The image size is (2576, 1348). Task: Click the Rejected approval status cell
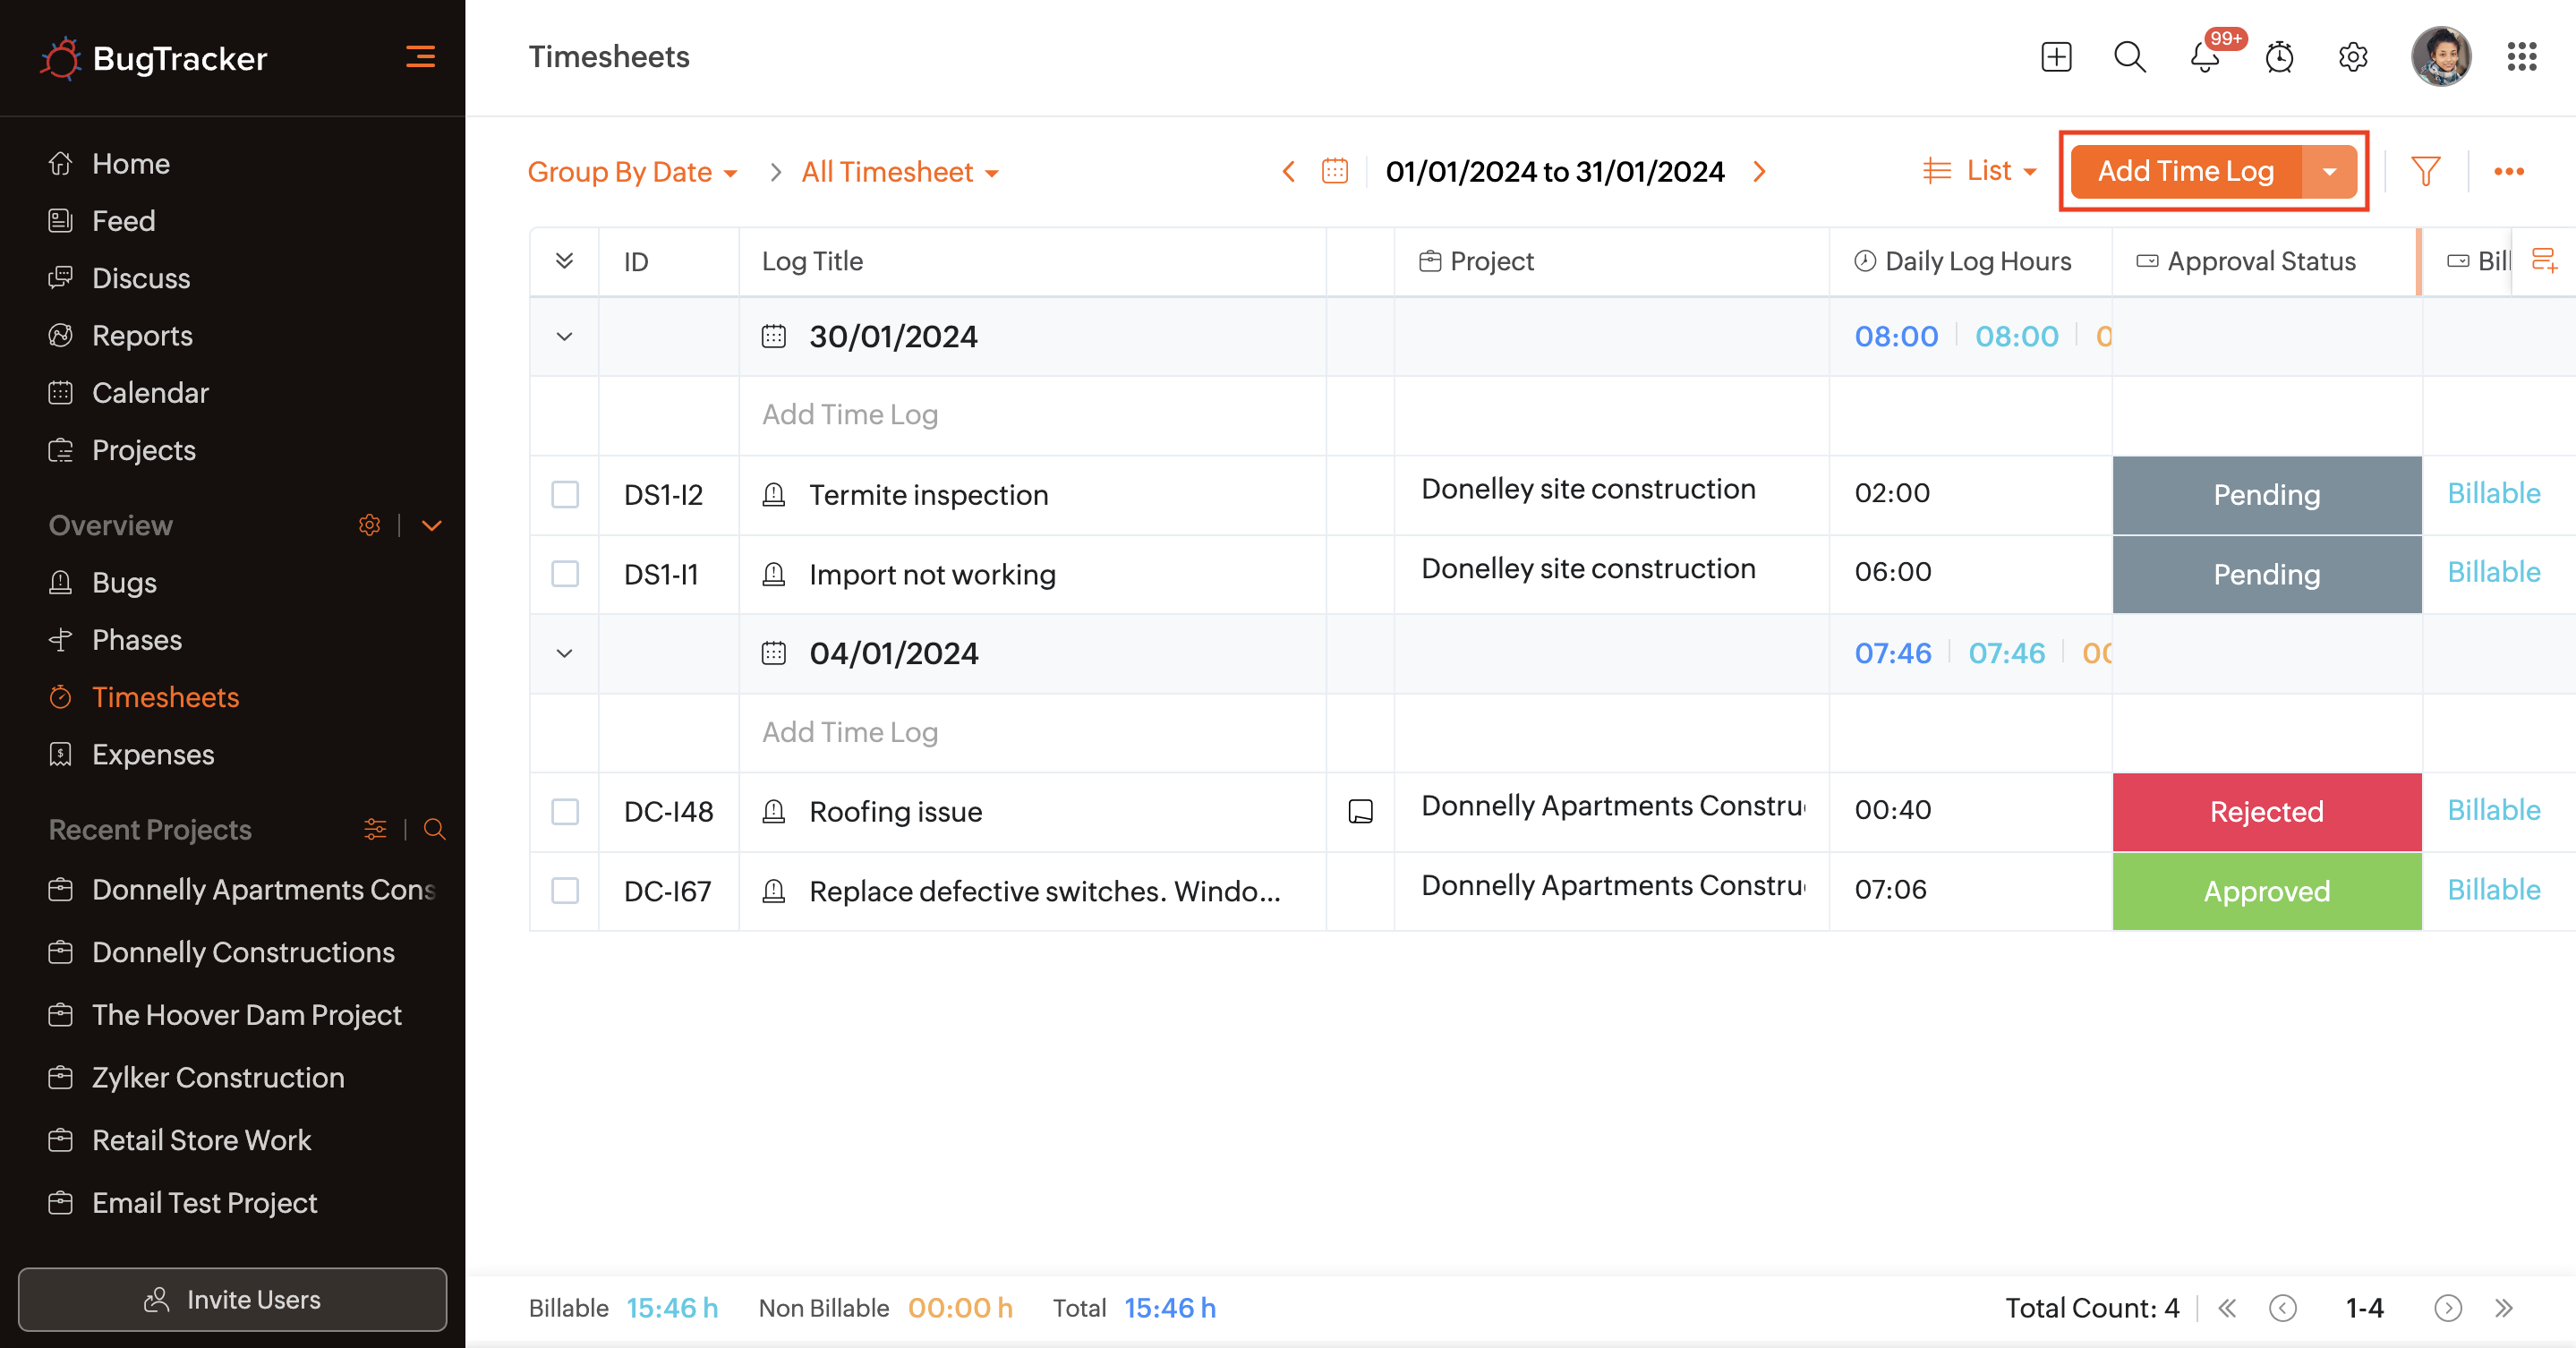[2266, 811]
